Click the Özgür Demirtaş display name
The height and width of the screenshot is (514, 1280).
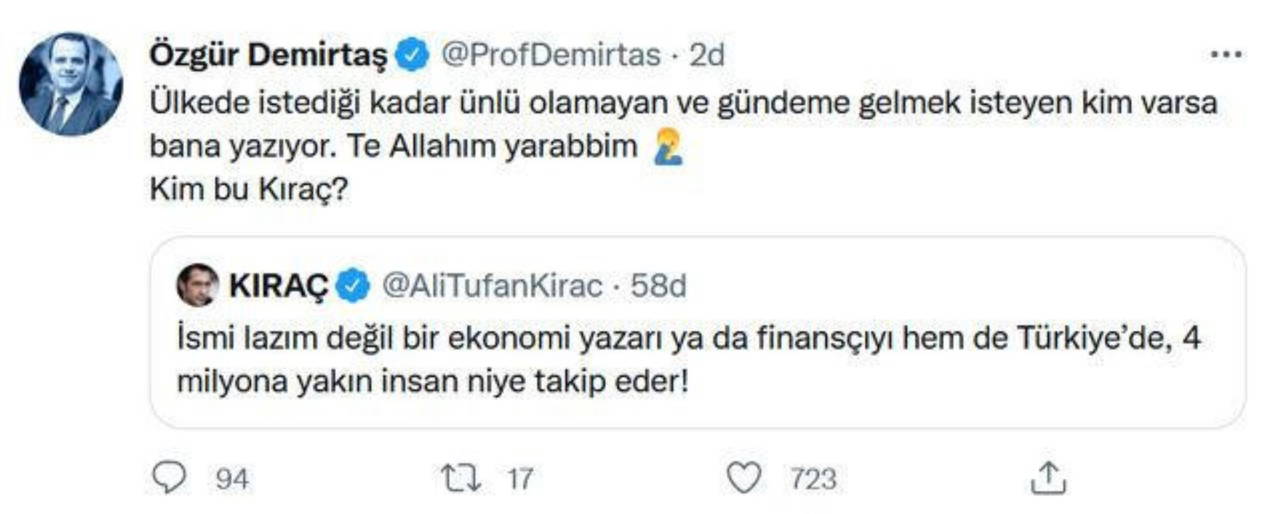pos(268,56)
